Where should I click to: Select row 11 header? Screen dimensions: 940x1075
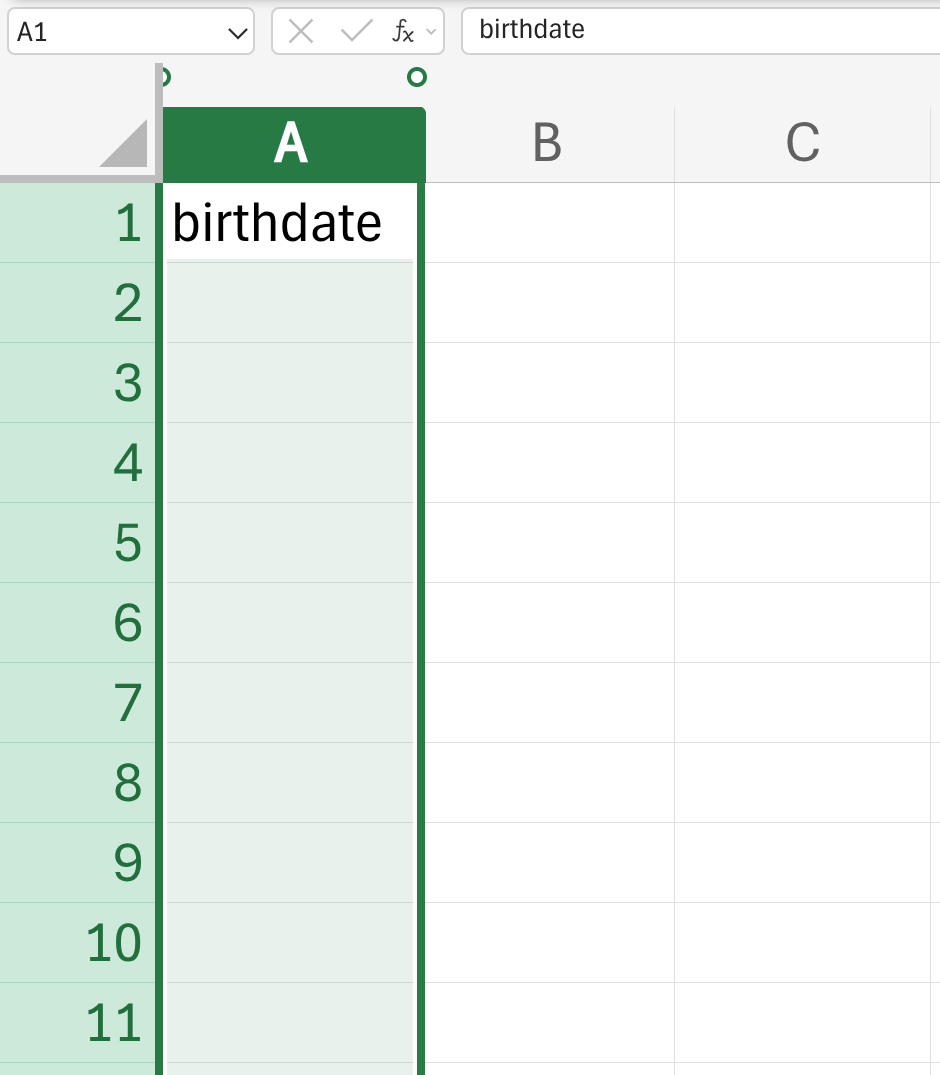click(x=77, y=1023)
